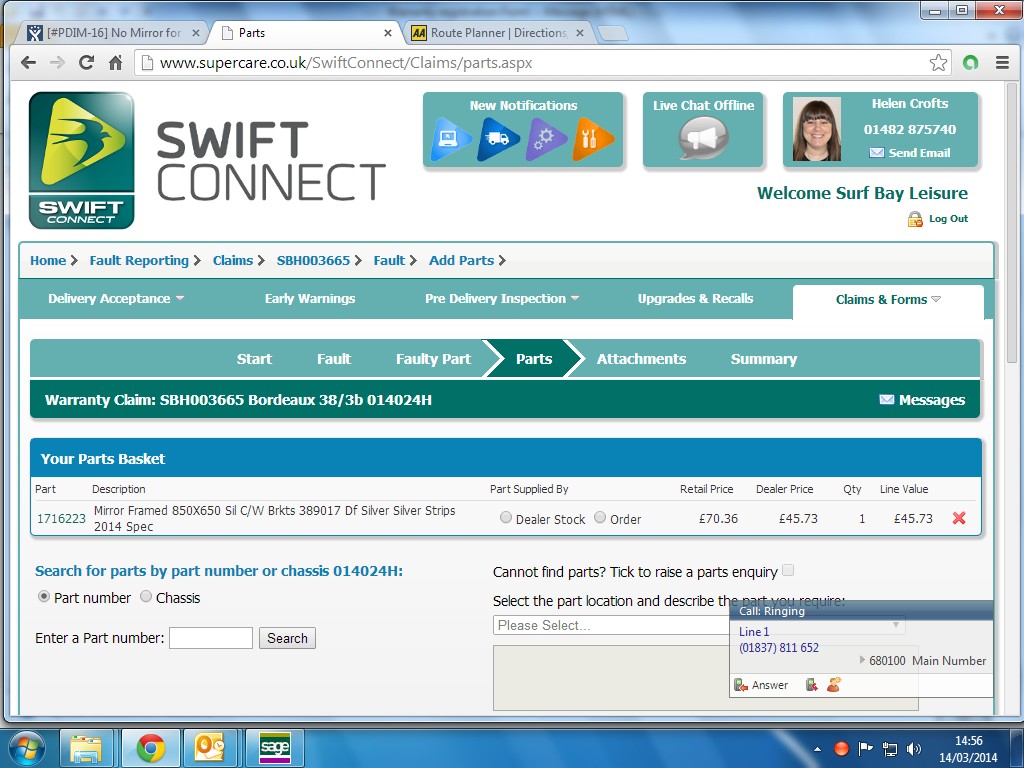Open the delivery truck notification icon
The width and height of the screenshot is (1024, 768).
(499, 138)
